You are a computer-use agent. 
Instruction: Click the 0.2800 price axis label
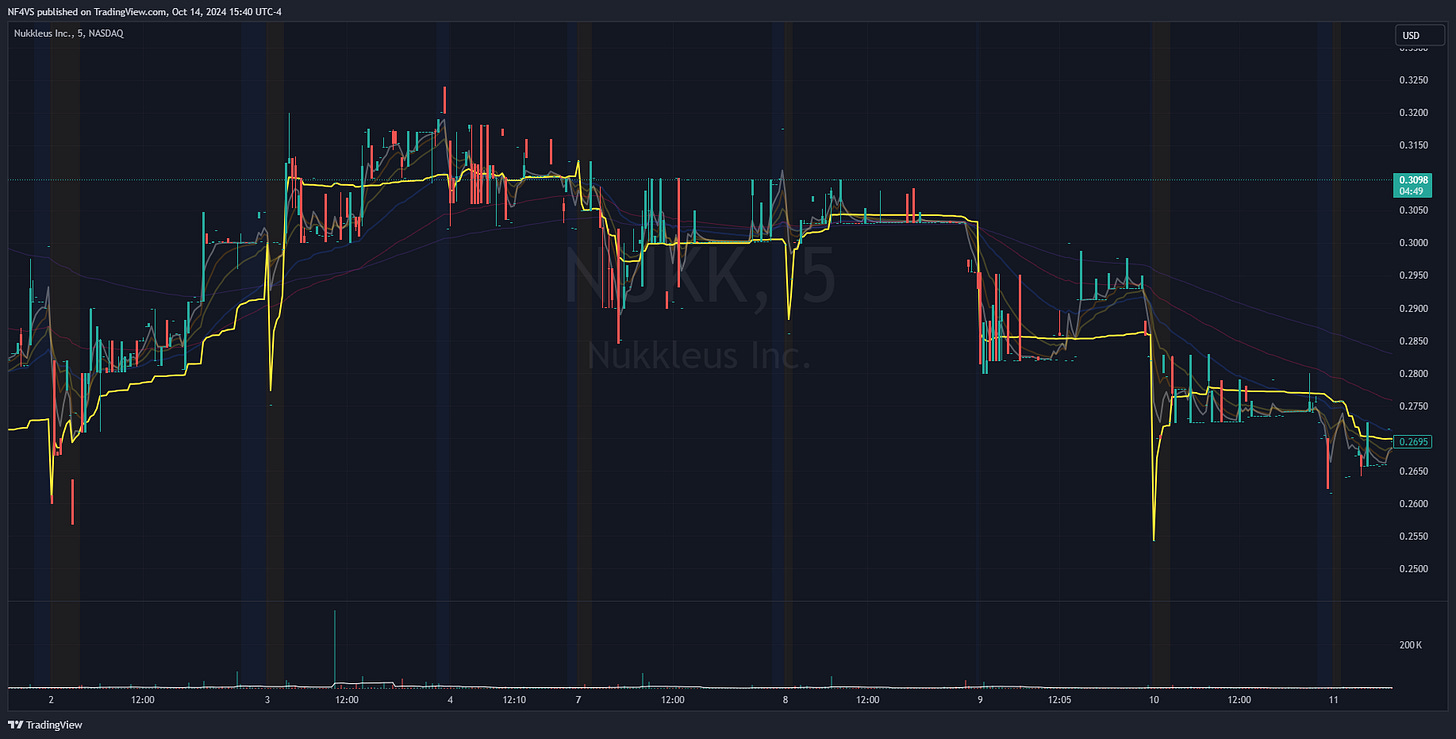1414,373
